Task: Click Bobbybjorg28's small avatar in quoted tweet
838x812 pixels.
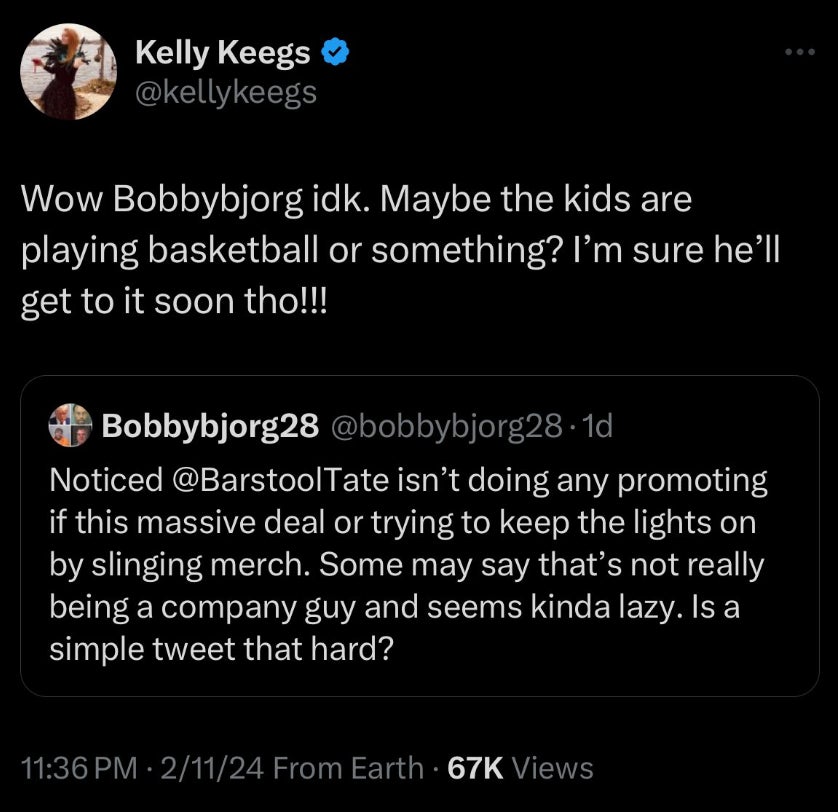Action: coord(69,428)
